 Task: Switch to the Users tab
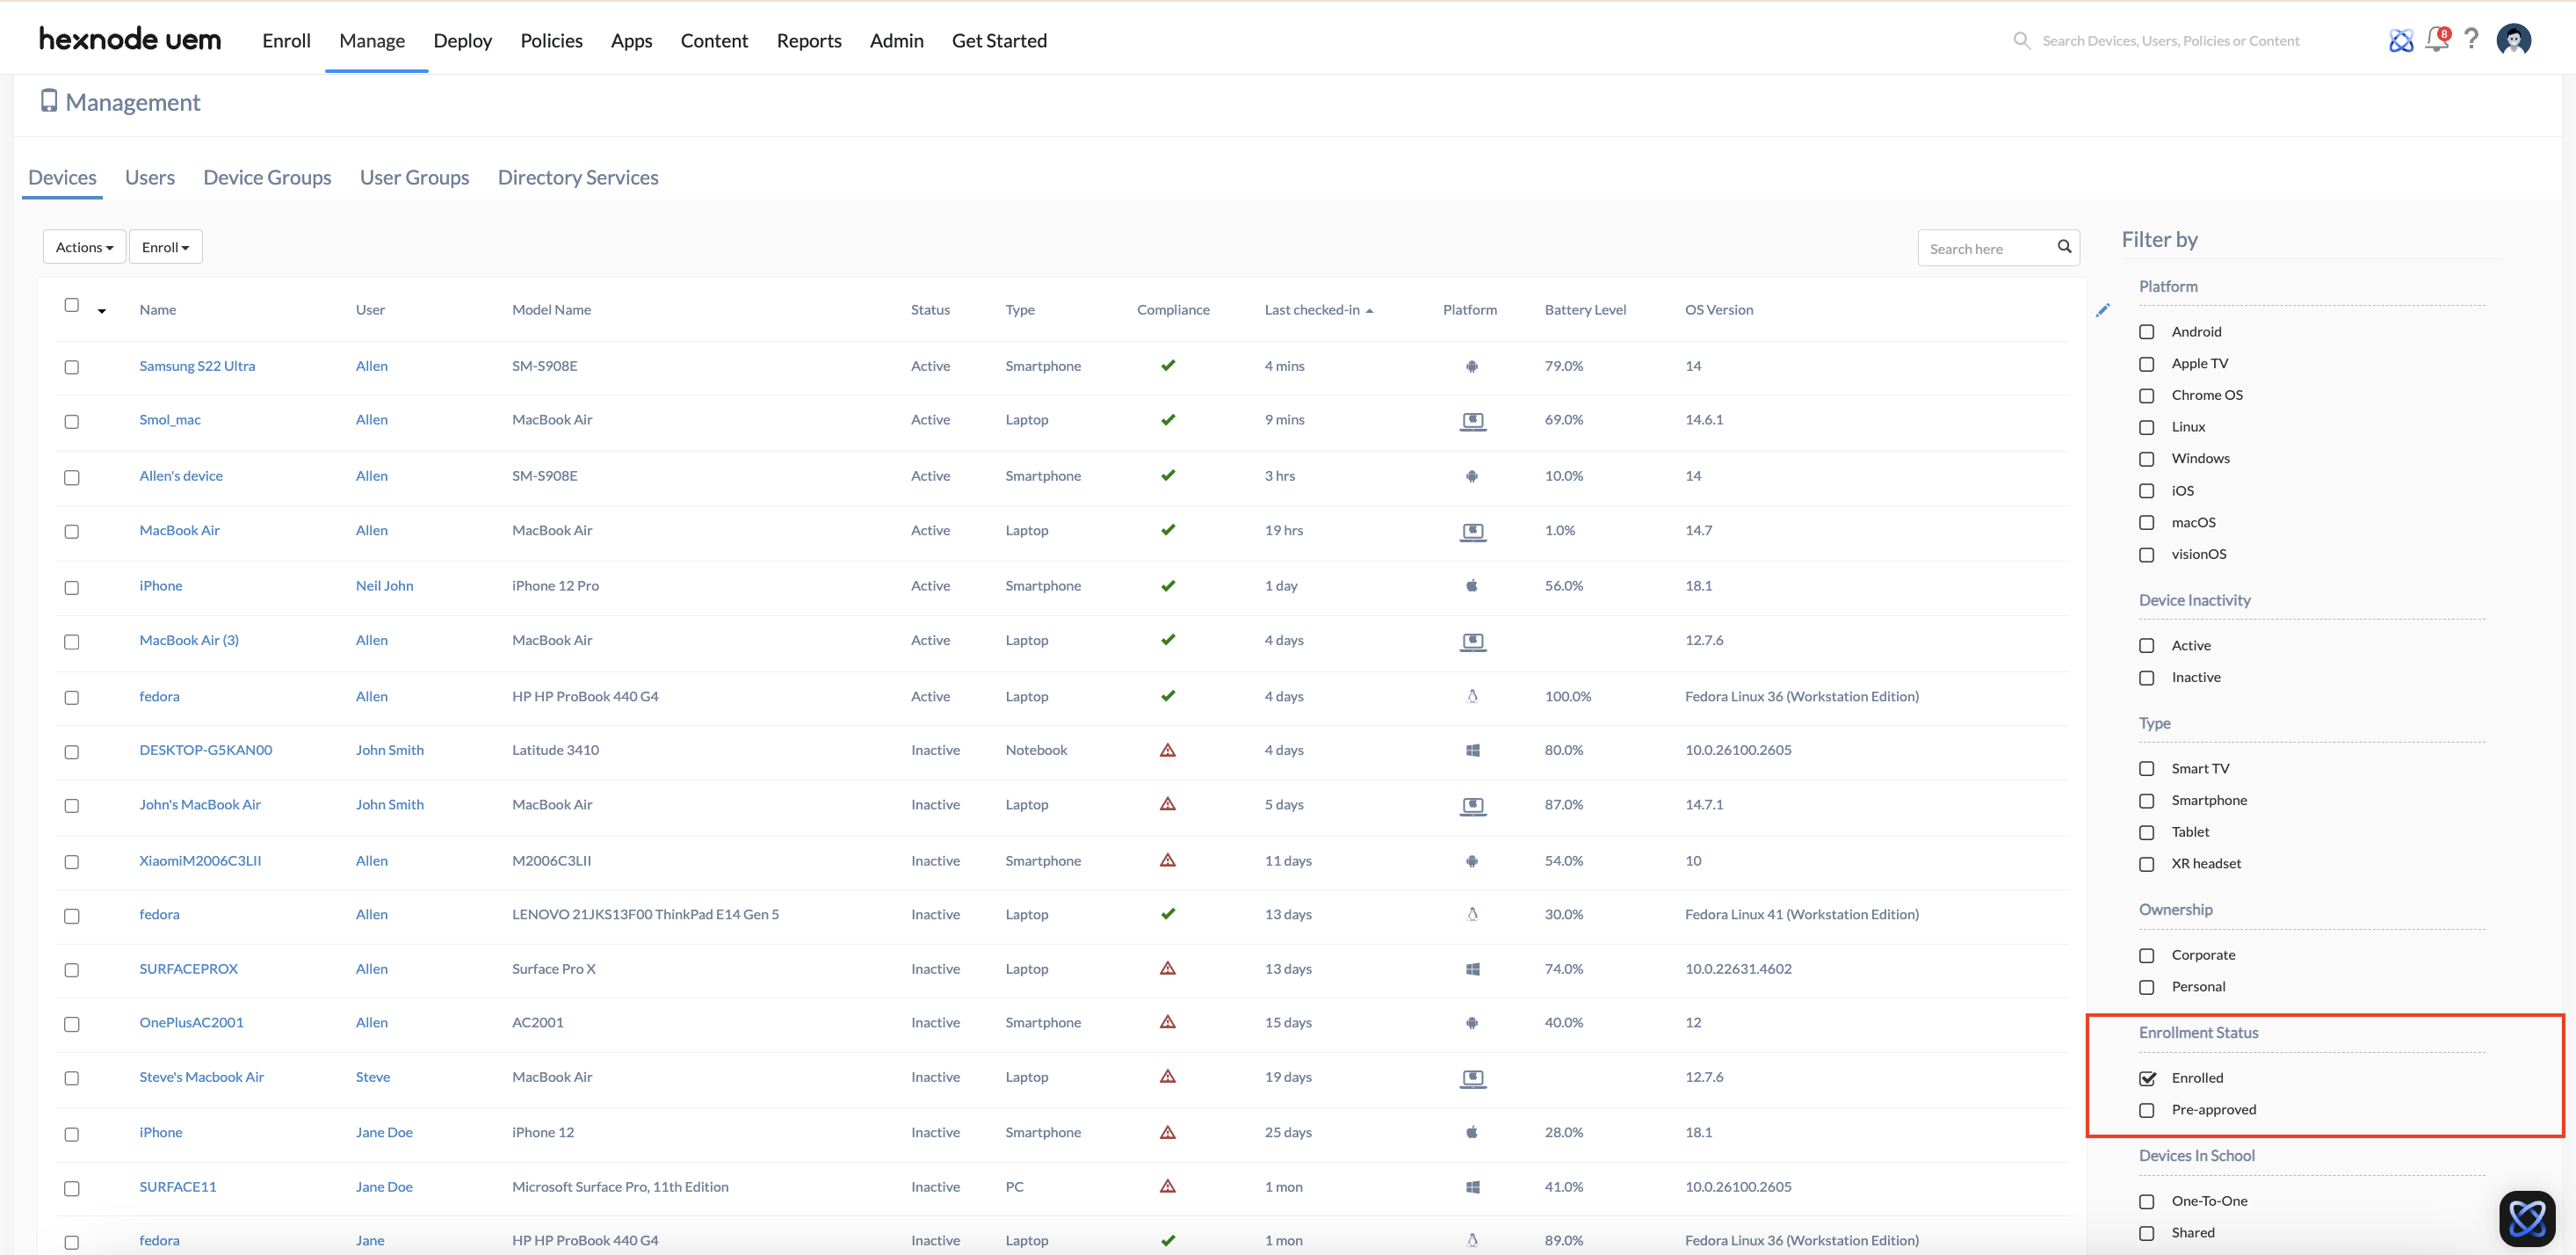(150, 177)
